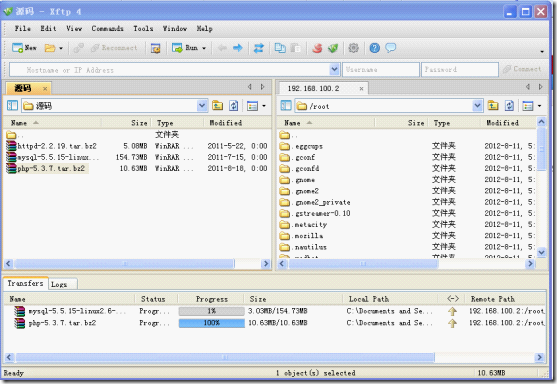
Task: Click the Password input field
Action: coord(459,70)
